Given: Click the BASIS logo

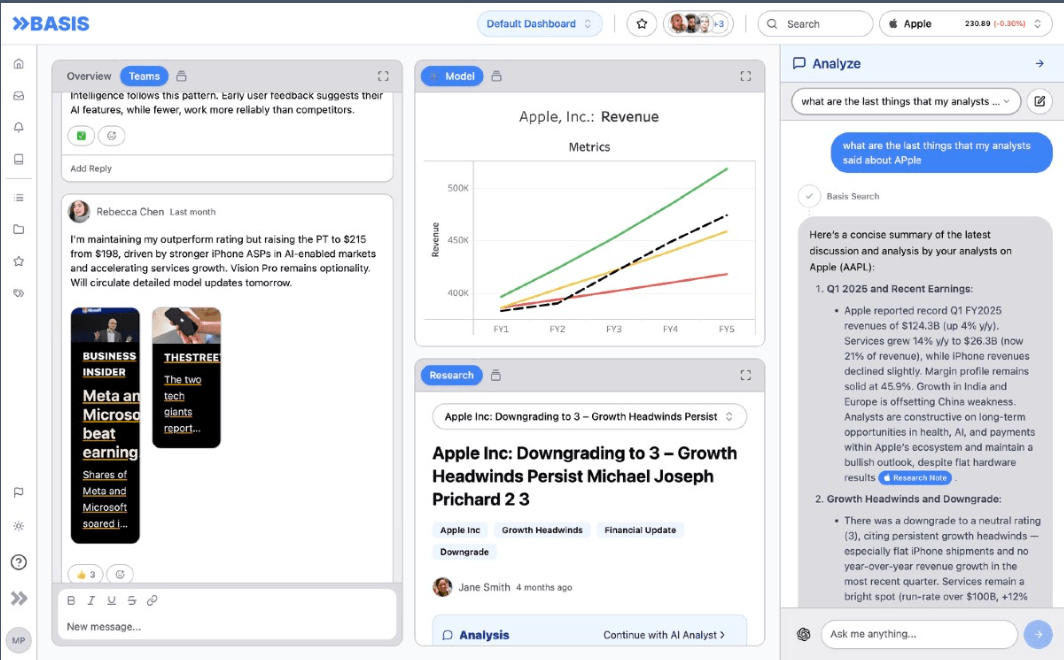Looking at the screenshot, I should click(x=51, y=24).
